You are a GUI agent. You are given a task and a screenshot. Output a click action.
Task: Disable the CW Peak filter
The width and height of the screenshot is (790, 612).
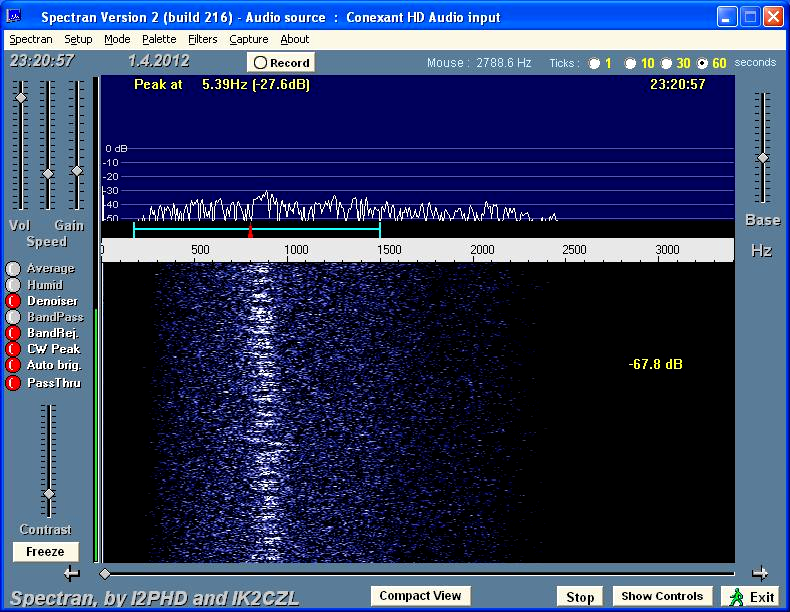pos(13,349)
